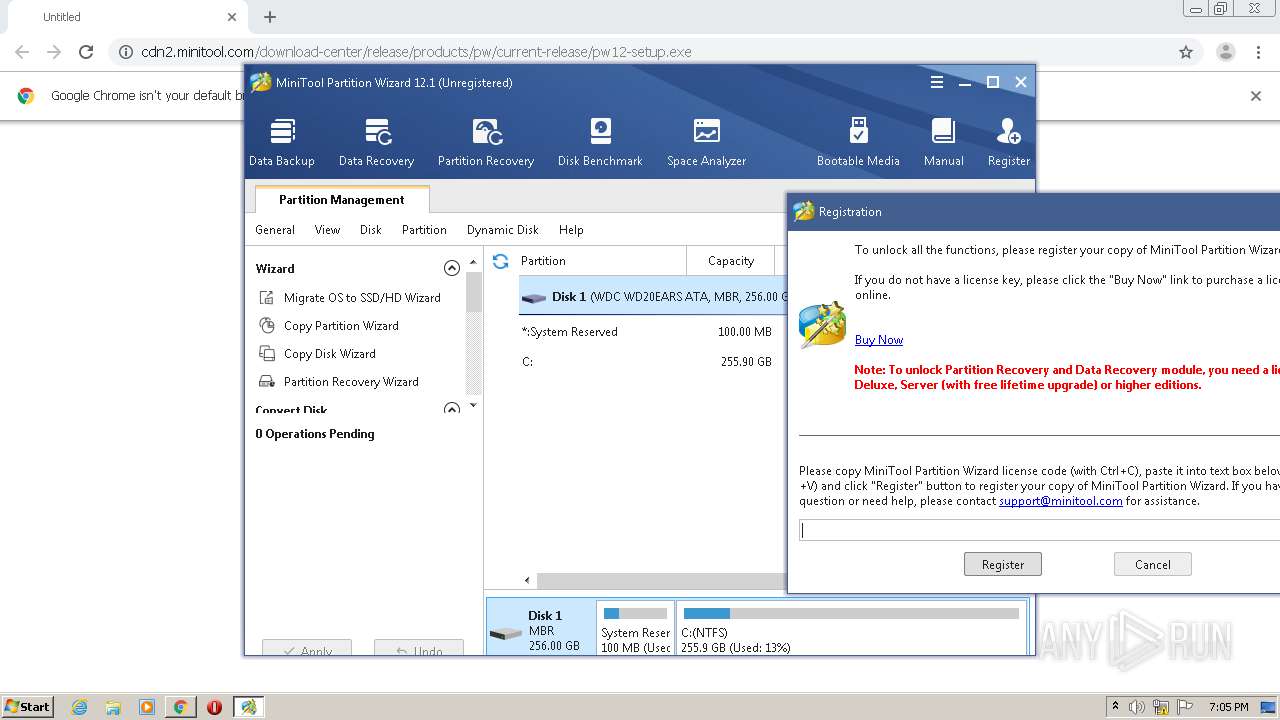Viewport: 1280px width, 720px height.
Task: Open the Space Analyzer
Action: coord(706,142)
